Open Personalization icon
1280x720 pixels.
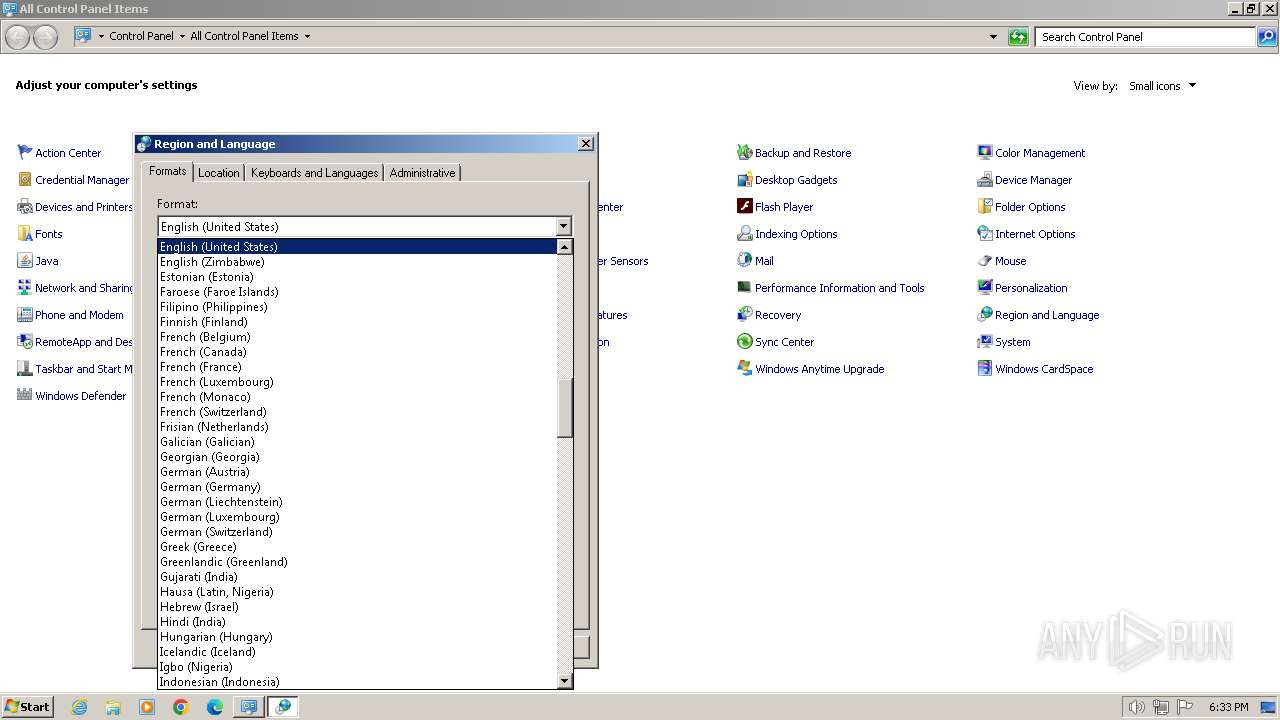[985, 288]
